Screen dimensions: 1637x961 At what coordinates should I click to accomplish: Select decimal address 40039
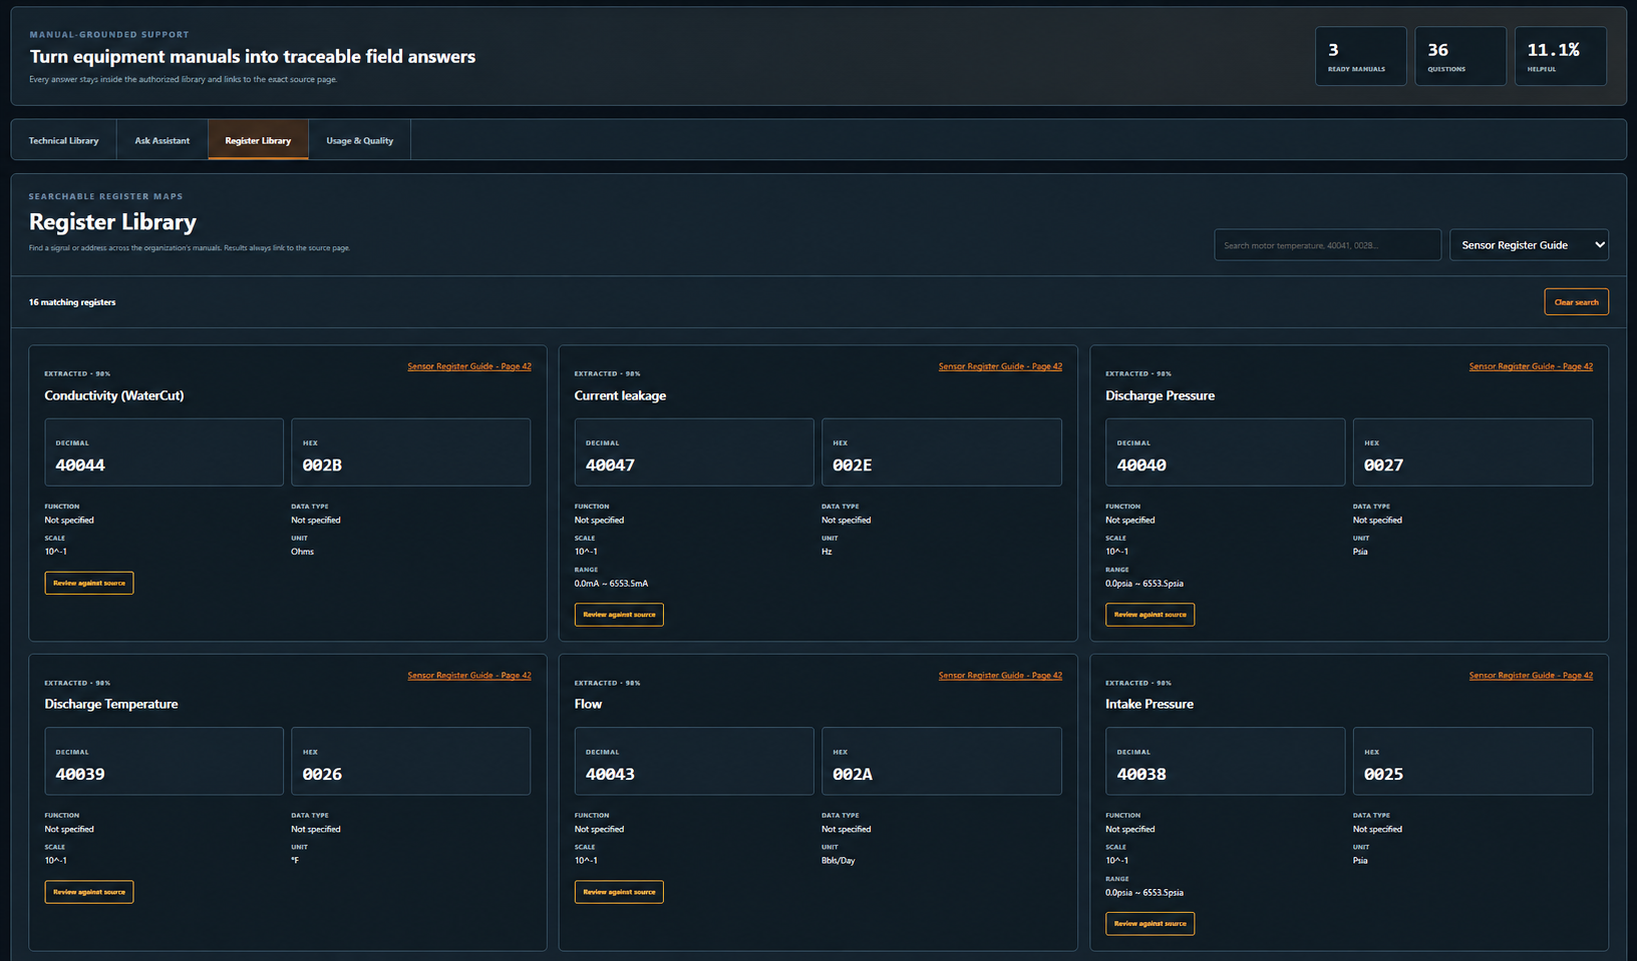[x=80, y=774]
